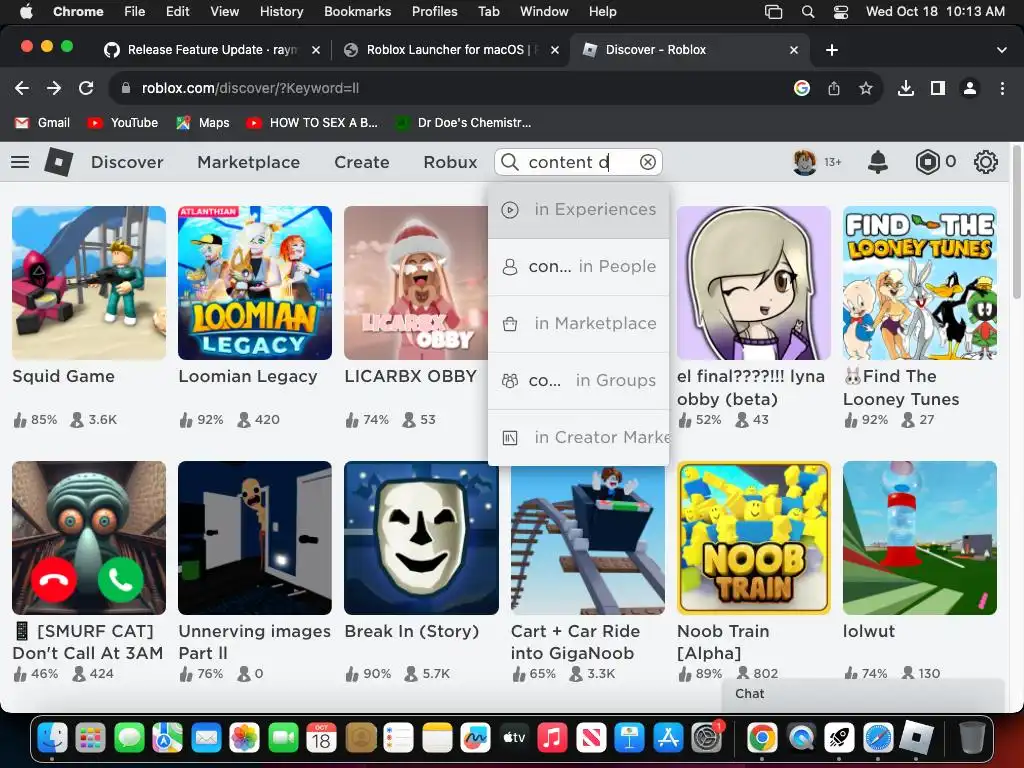
Task: Click the Google icon in the address bar
Action: 802,88
